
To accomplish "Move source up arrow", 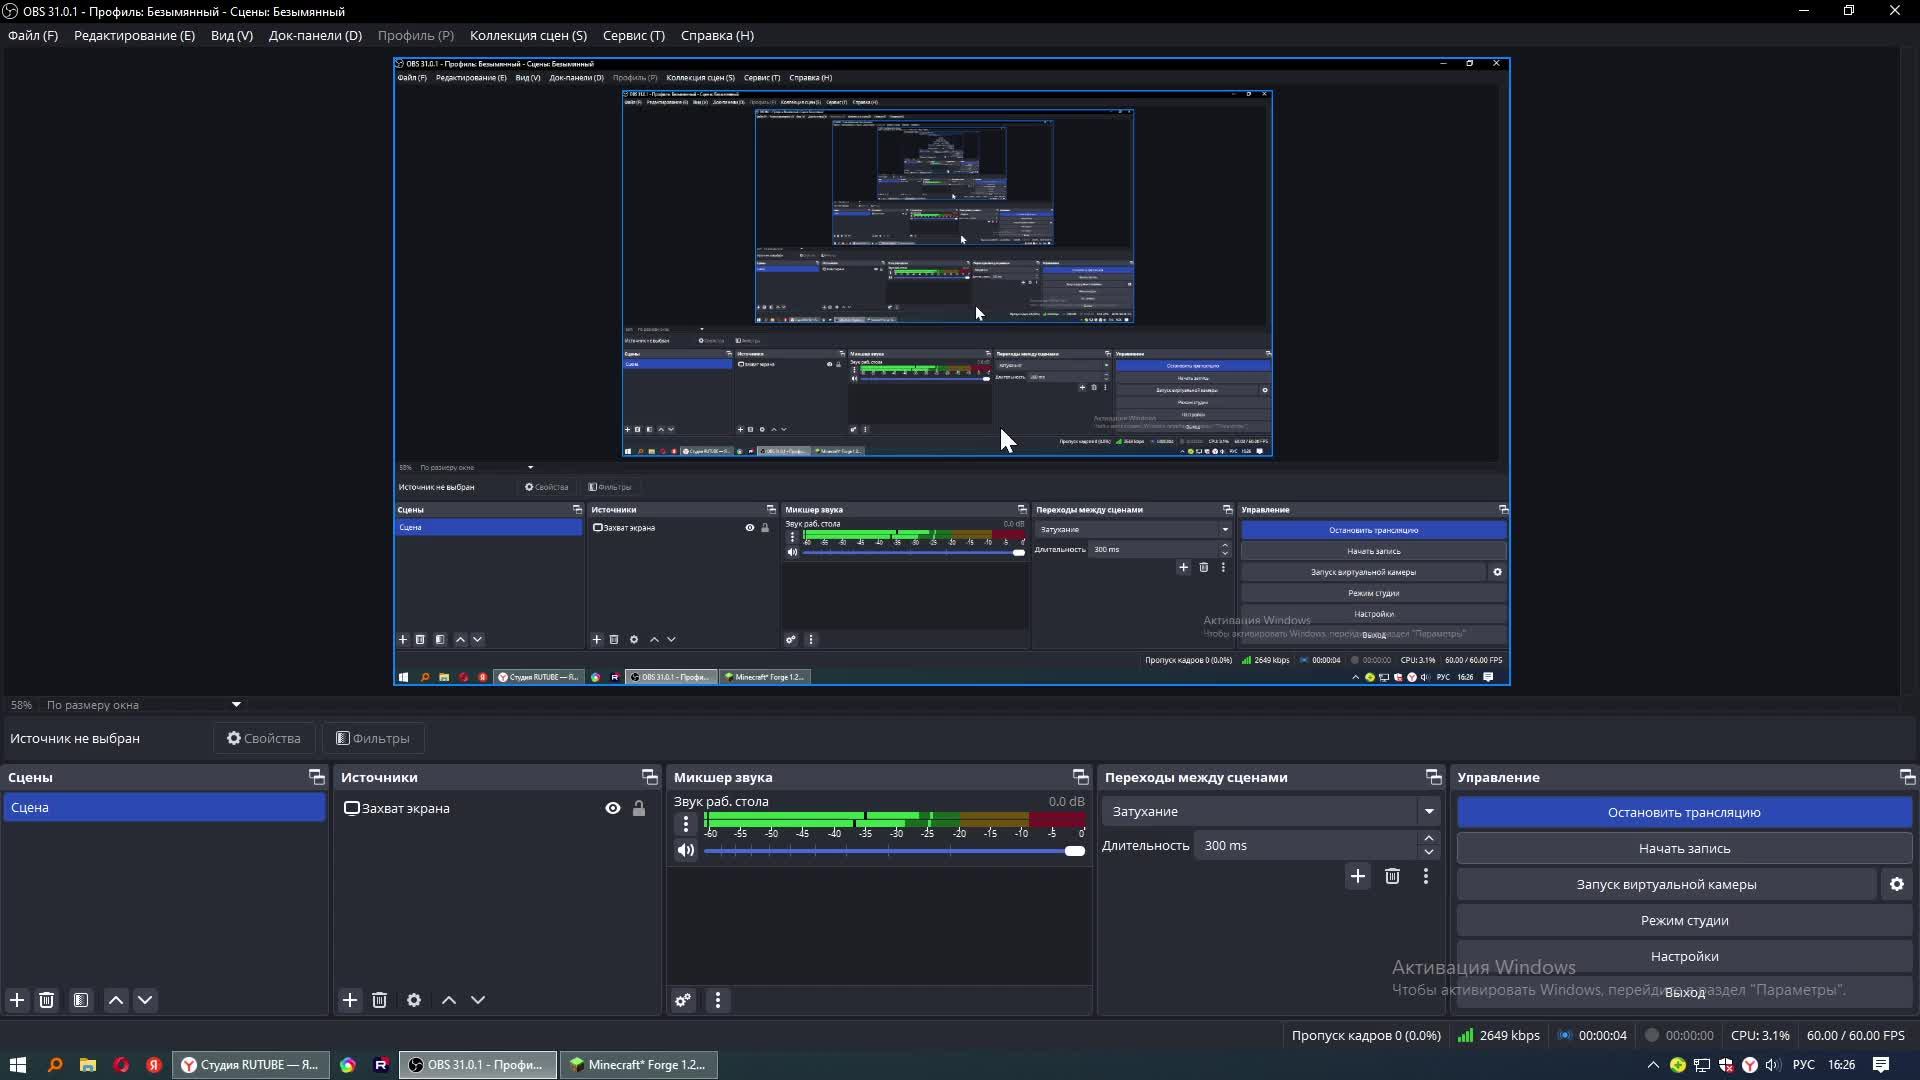I will click(x=449, y=1000).
